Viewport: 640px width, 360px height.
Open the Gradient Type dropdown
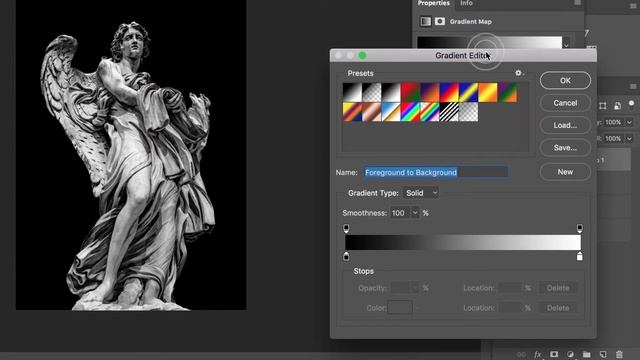(x=420, y=193)
